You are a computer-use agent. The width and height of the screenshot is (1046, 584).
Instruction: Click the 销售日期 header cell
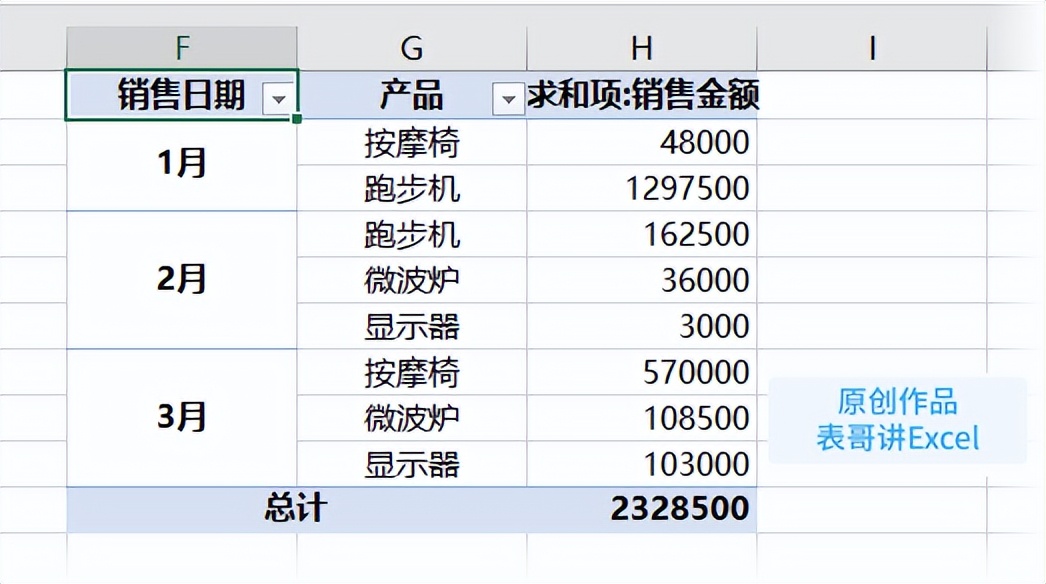[x=181, y=95]
